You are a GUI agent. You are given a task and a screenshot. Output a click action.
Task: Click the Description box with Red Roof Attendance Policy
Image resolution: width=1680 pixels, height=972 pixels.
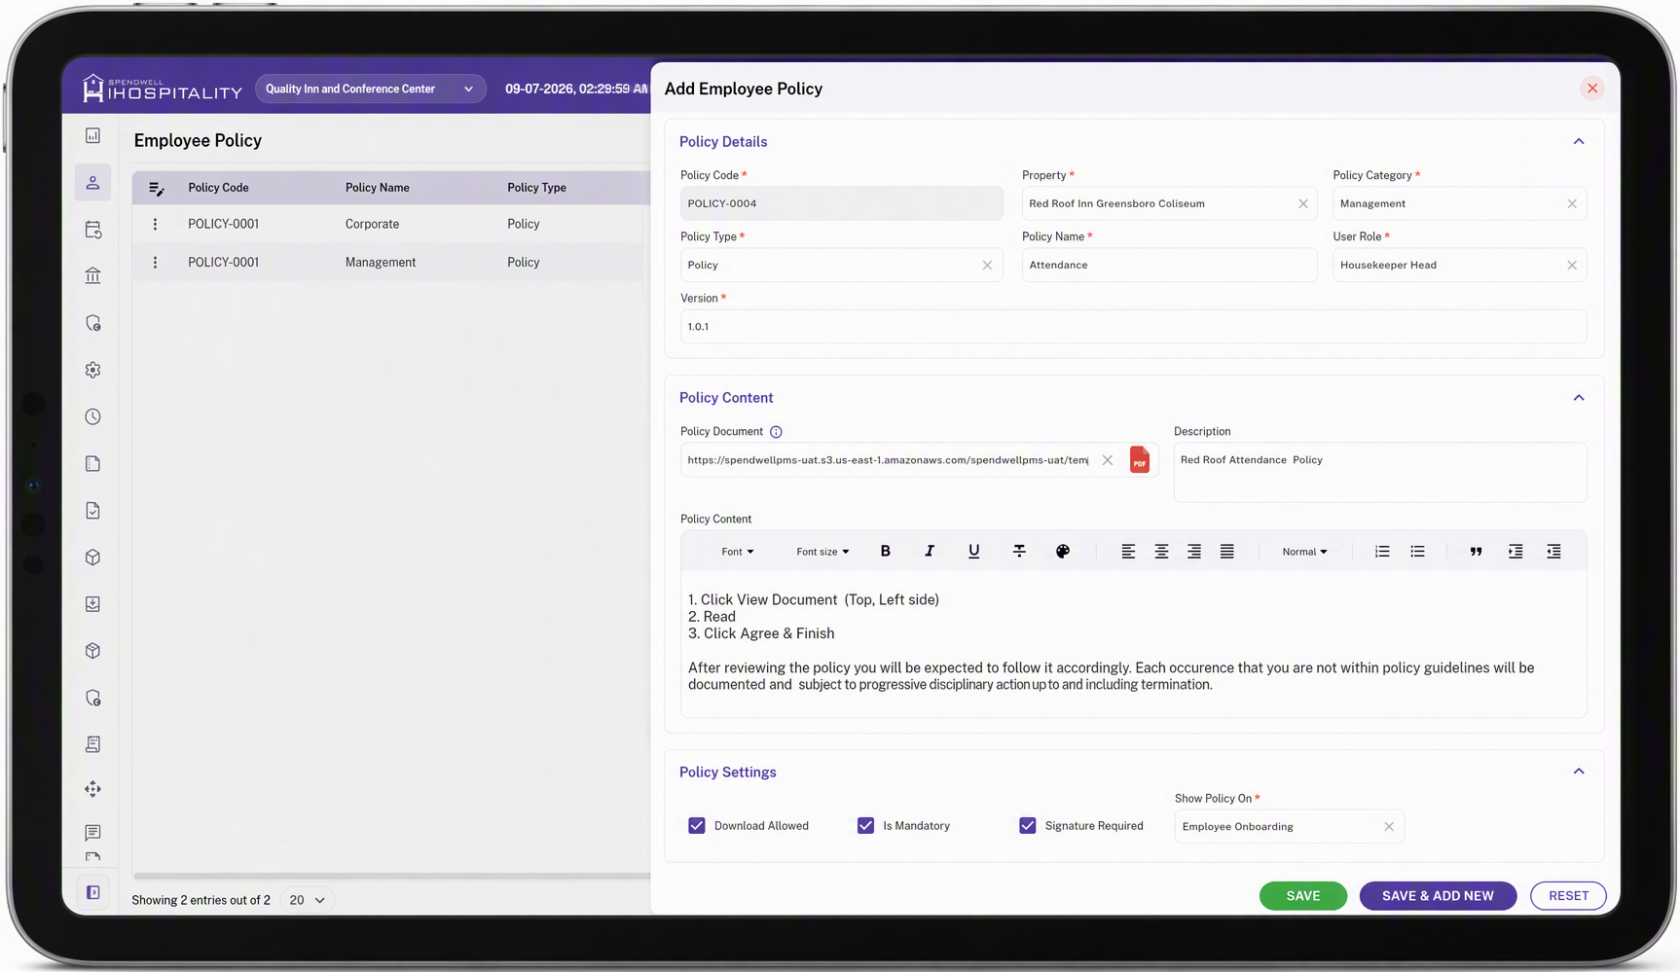click(1380, 472)
